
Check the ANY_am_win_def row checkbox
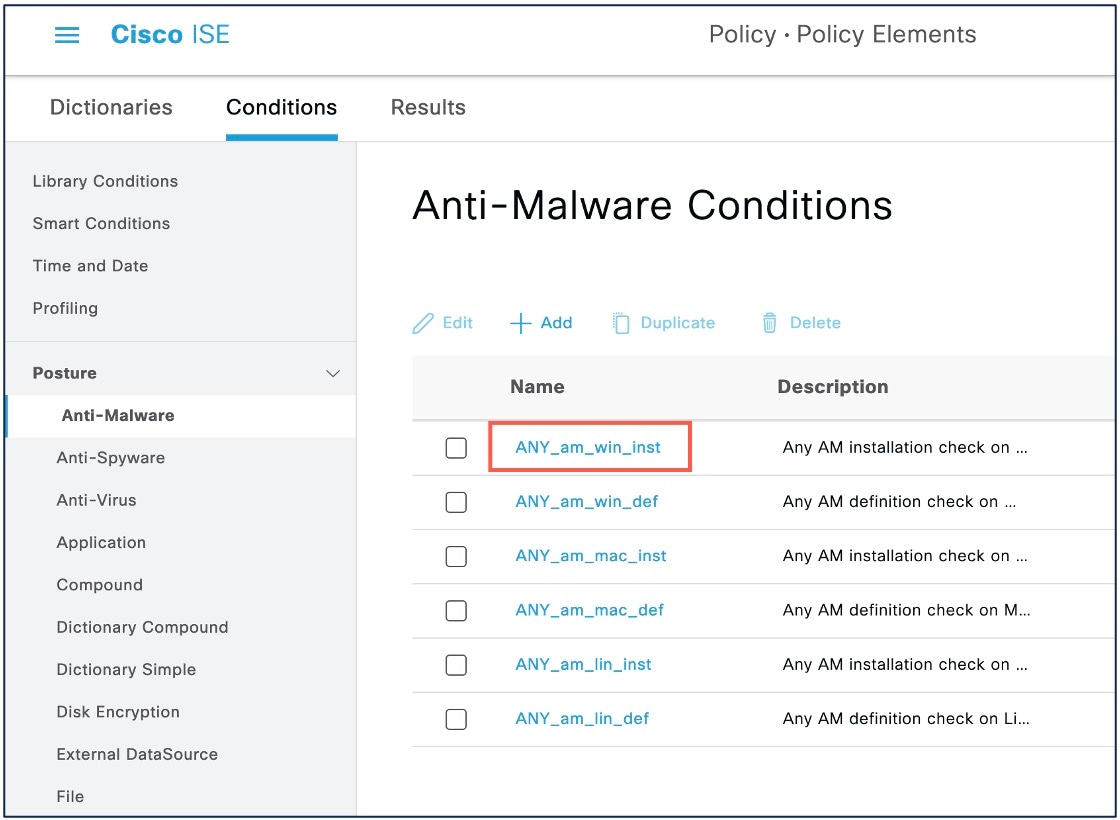456,502
